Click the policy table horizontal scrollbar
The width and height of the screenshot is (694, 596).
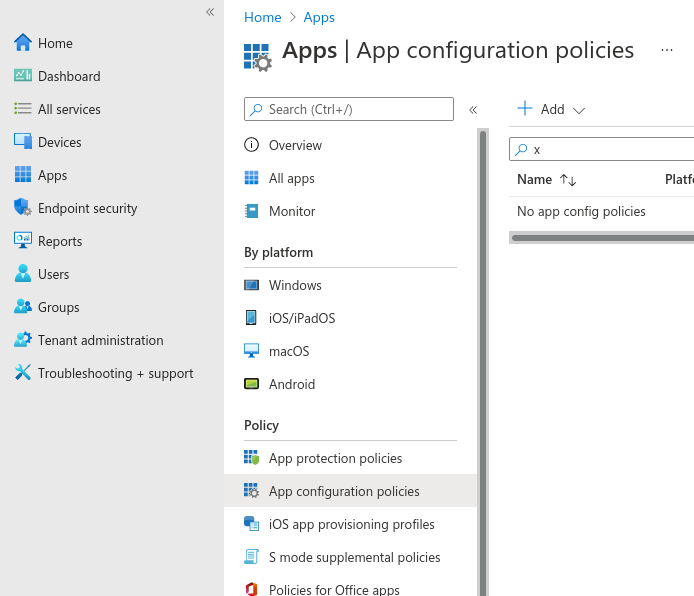(x=601, y=238)
